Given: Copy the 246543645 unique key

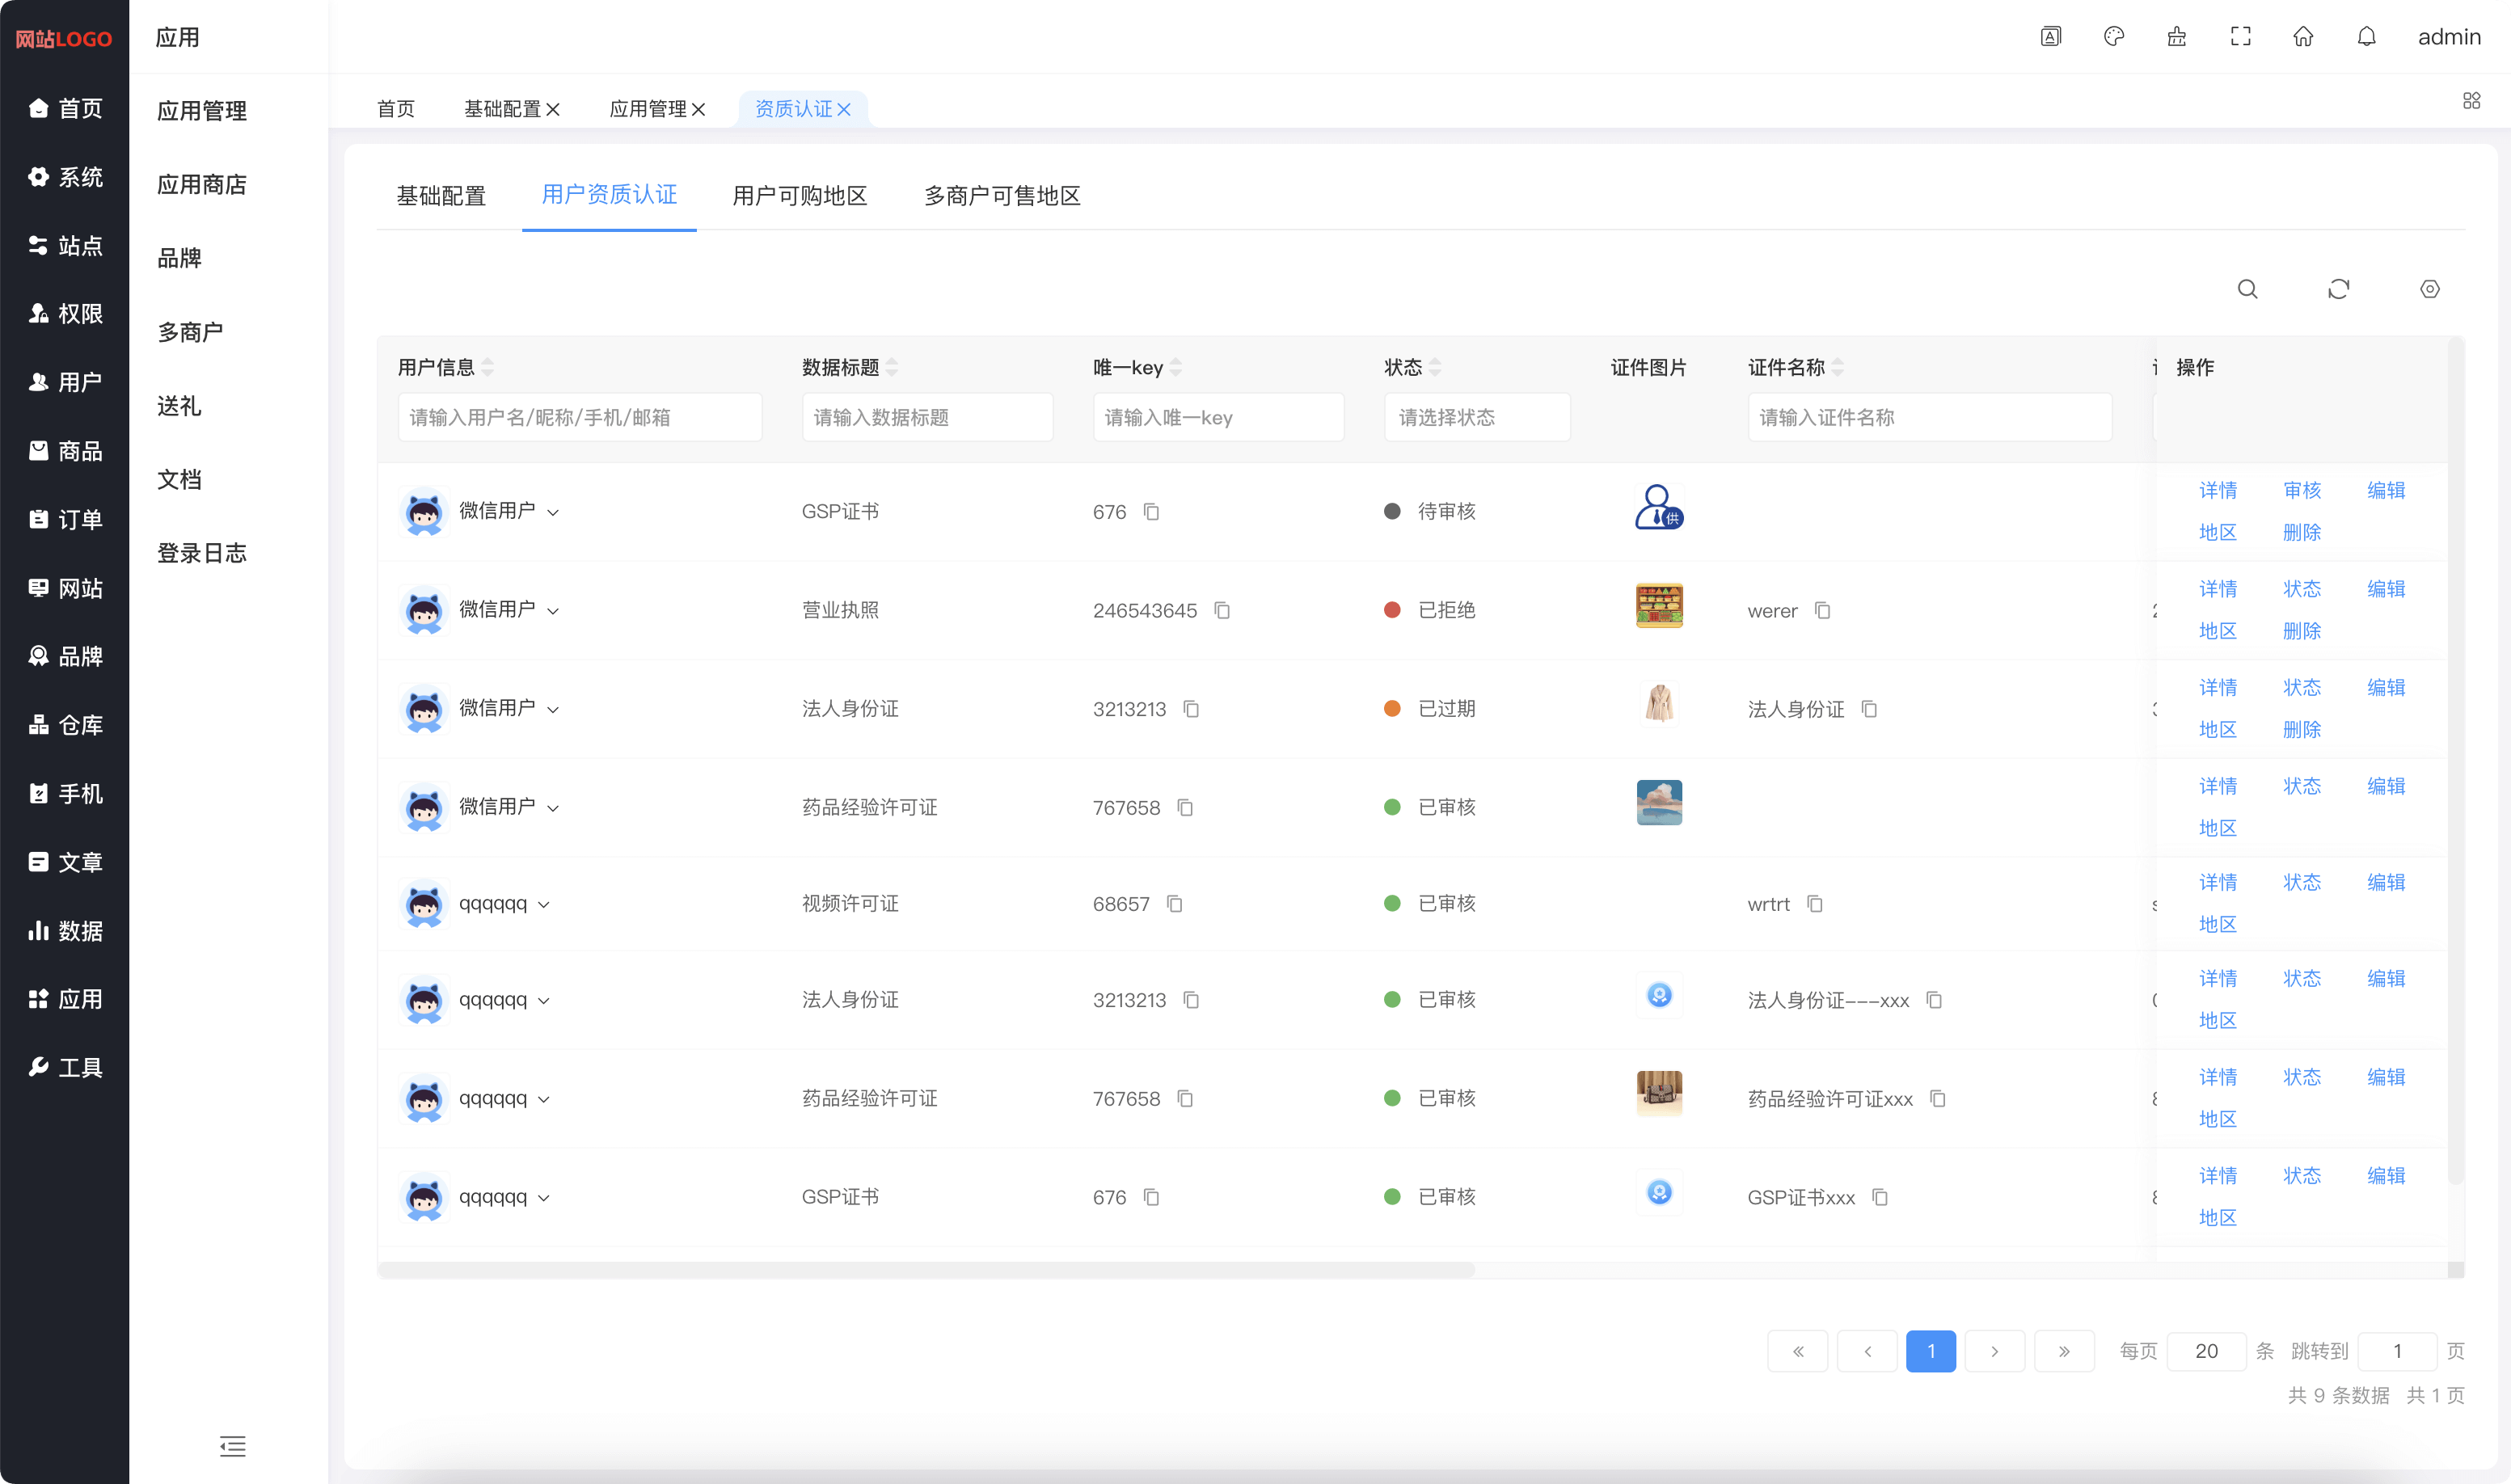Looking at the screenshot, I should 1222,610.
